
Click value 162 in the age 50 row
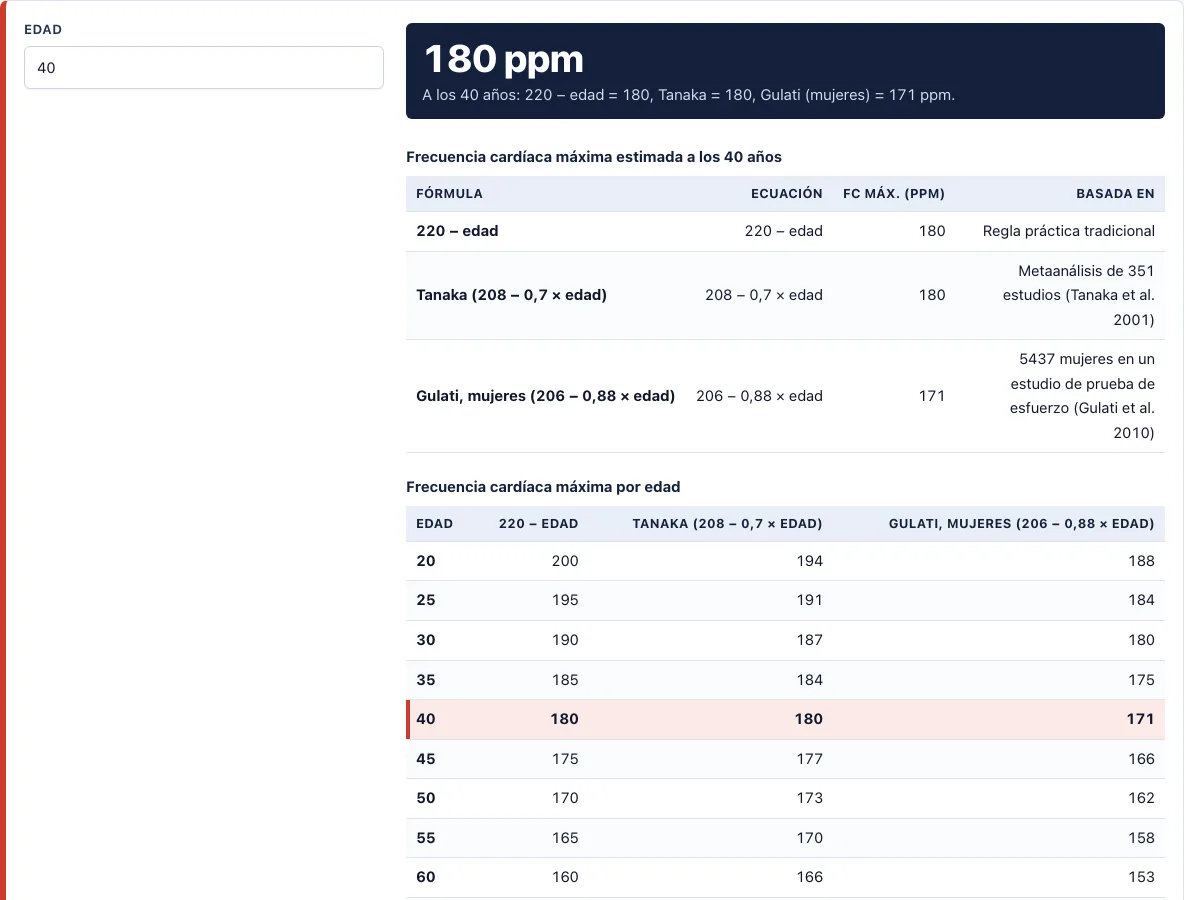click(1141, 798)
